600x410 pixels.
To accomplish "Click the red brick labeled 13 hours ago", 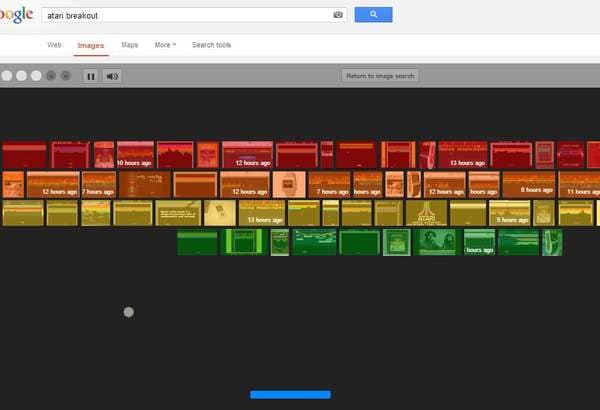I will point(463,155).
